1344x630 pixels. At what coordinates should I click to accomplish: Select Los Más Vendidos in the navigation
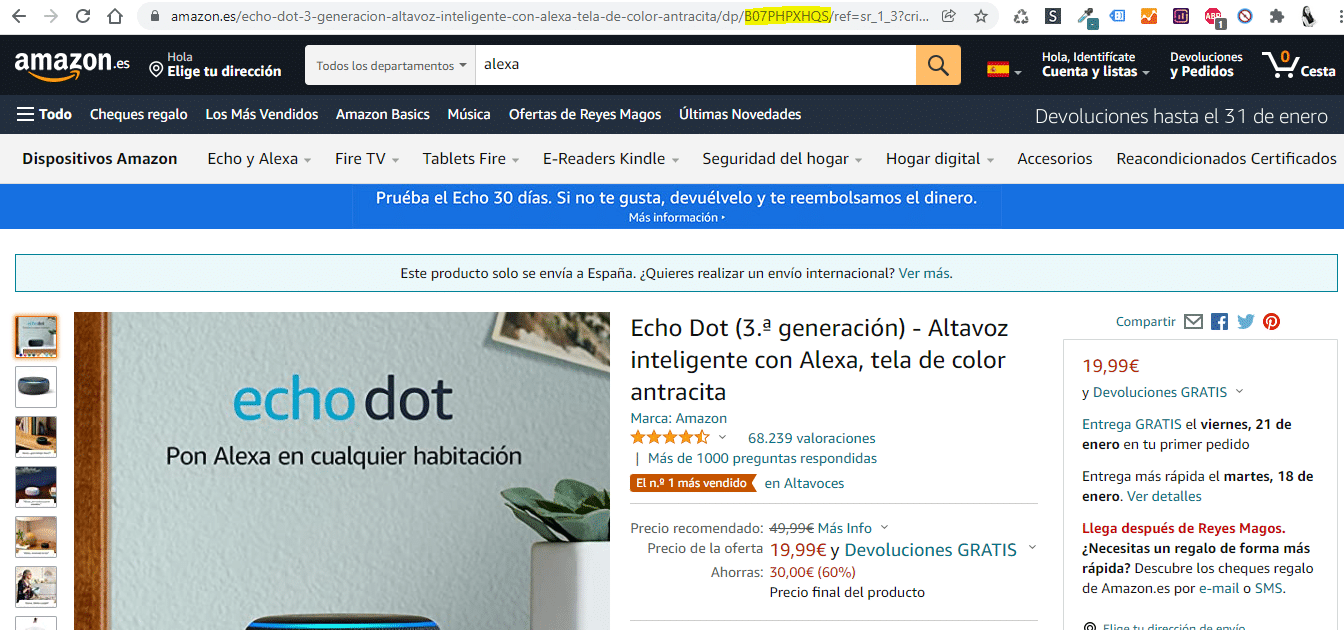pos(261,114)
